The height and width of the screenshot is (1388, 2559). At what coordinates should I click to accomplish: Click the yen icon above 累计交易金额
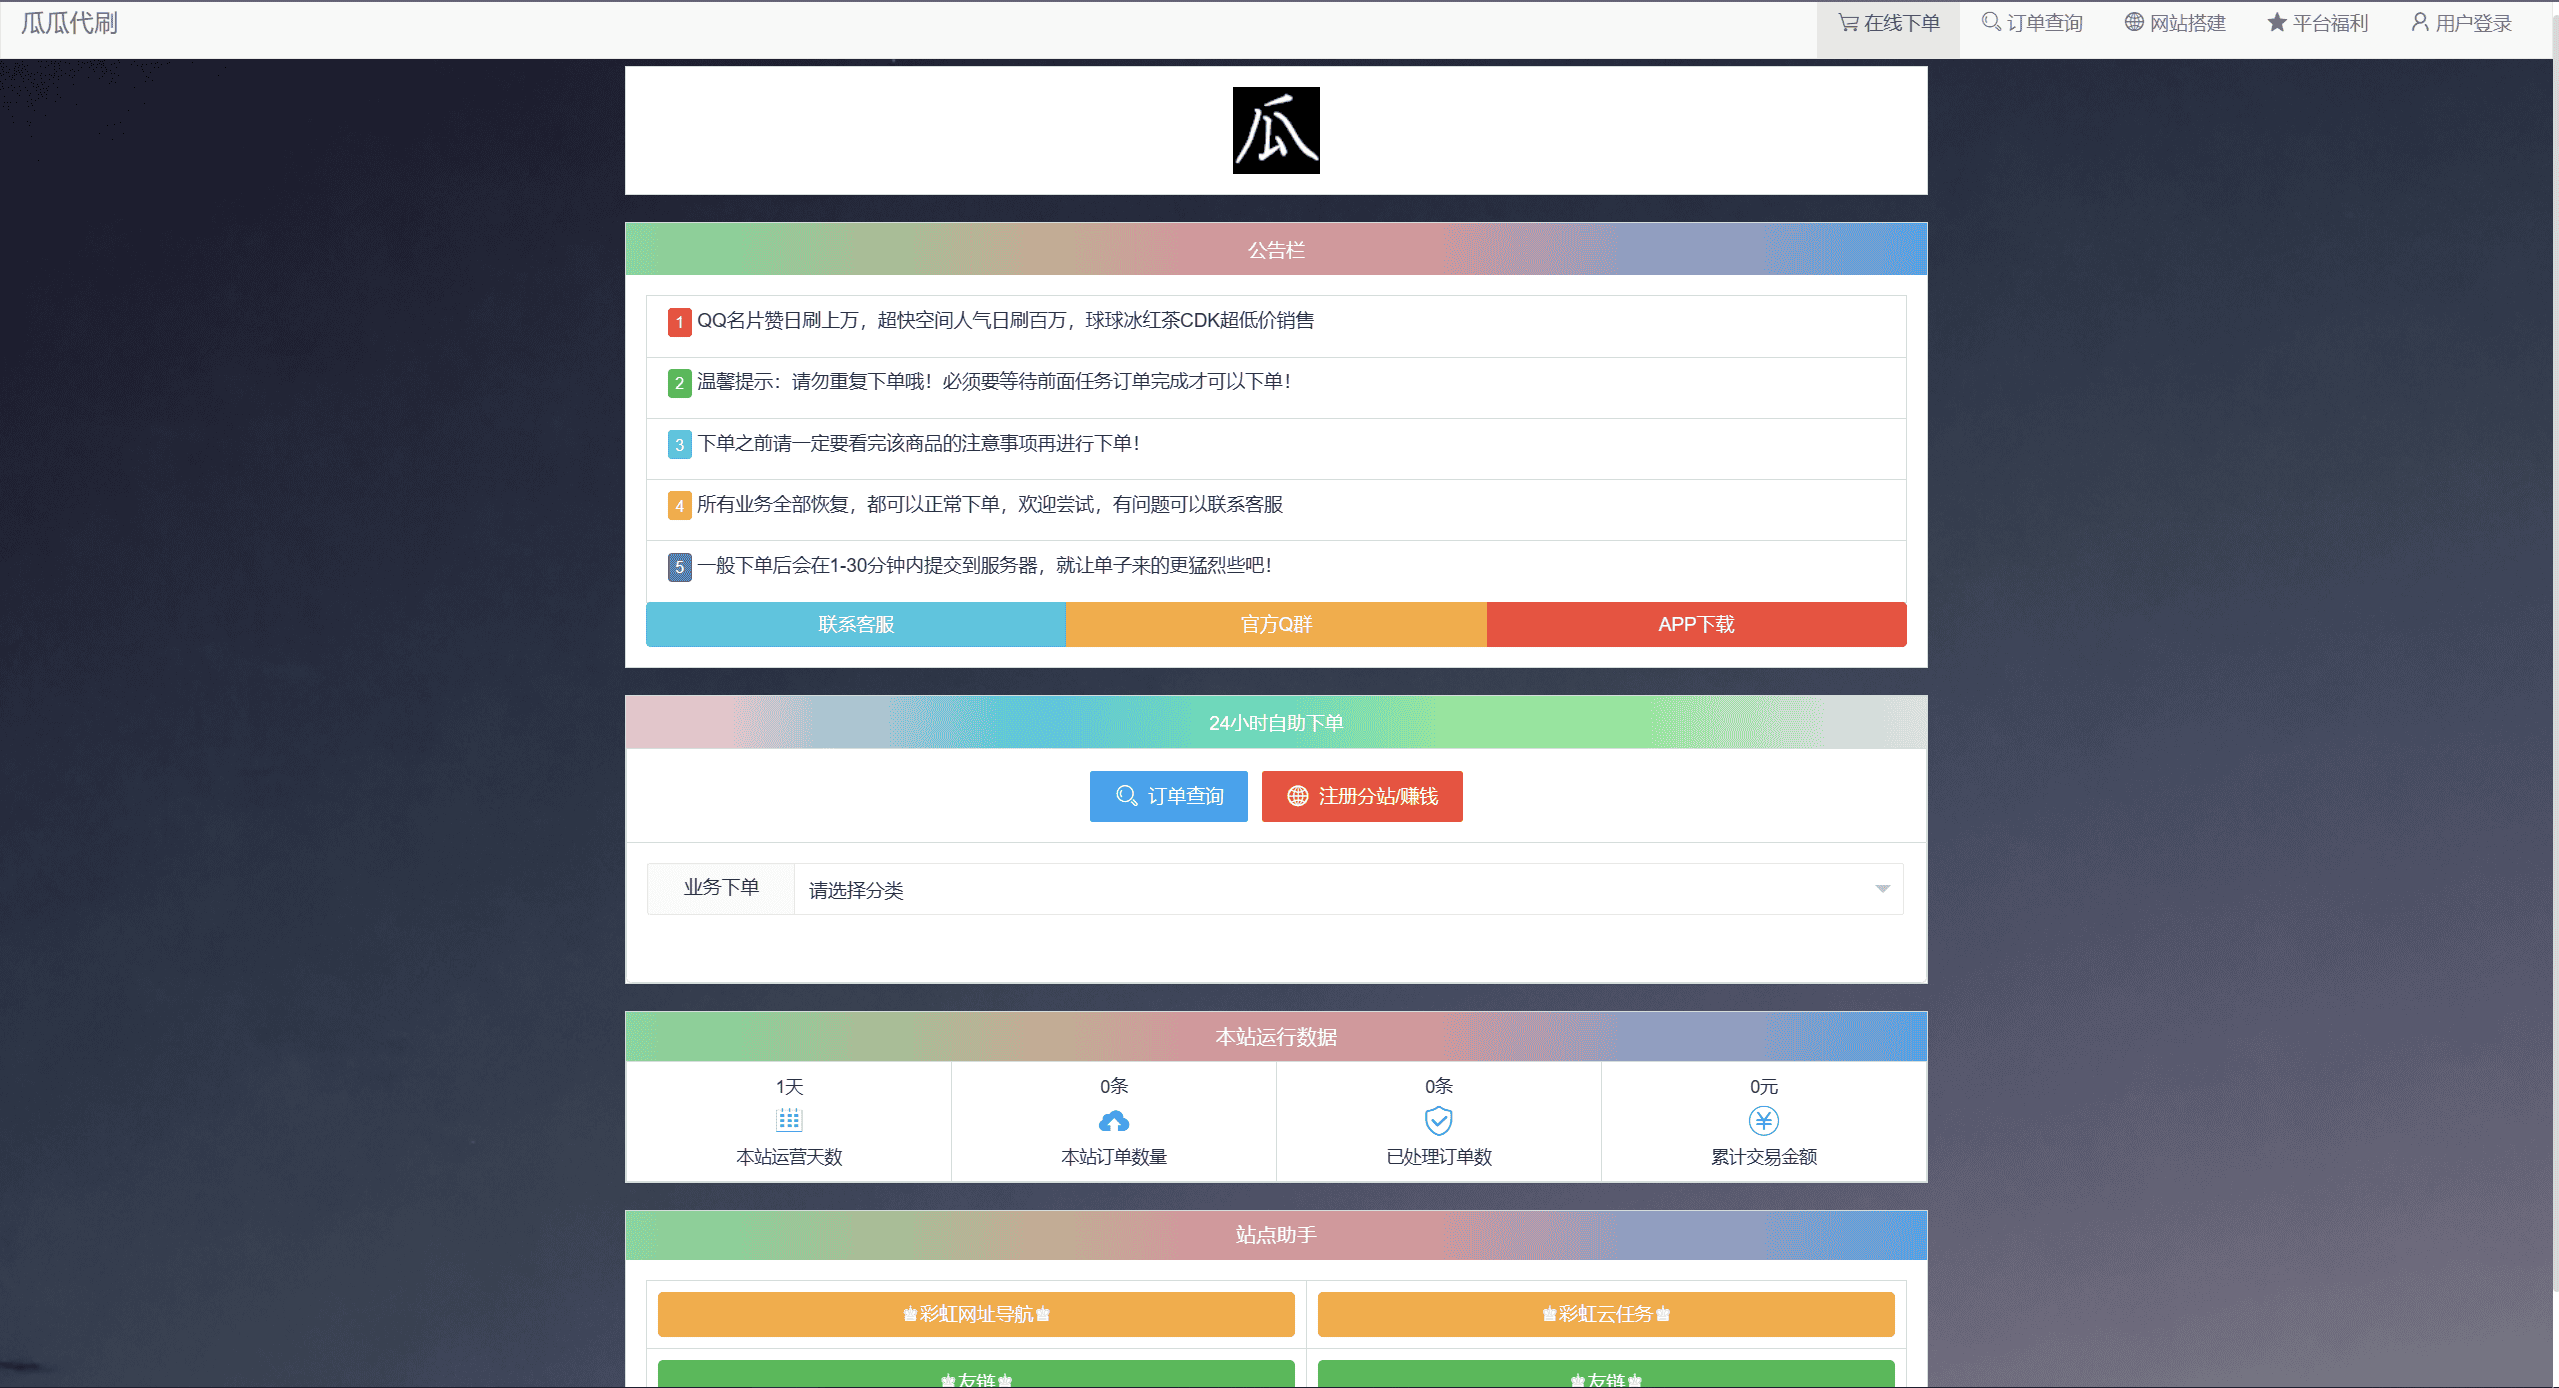[1763, 1120]
